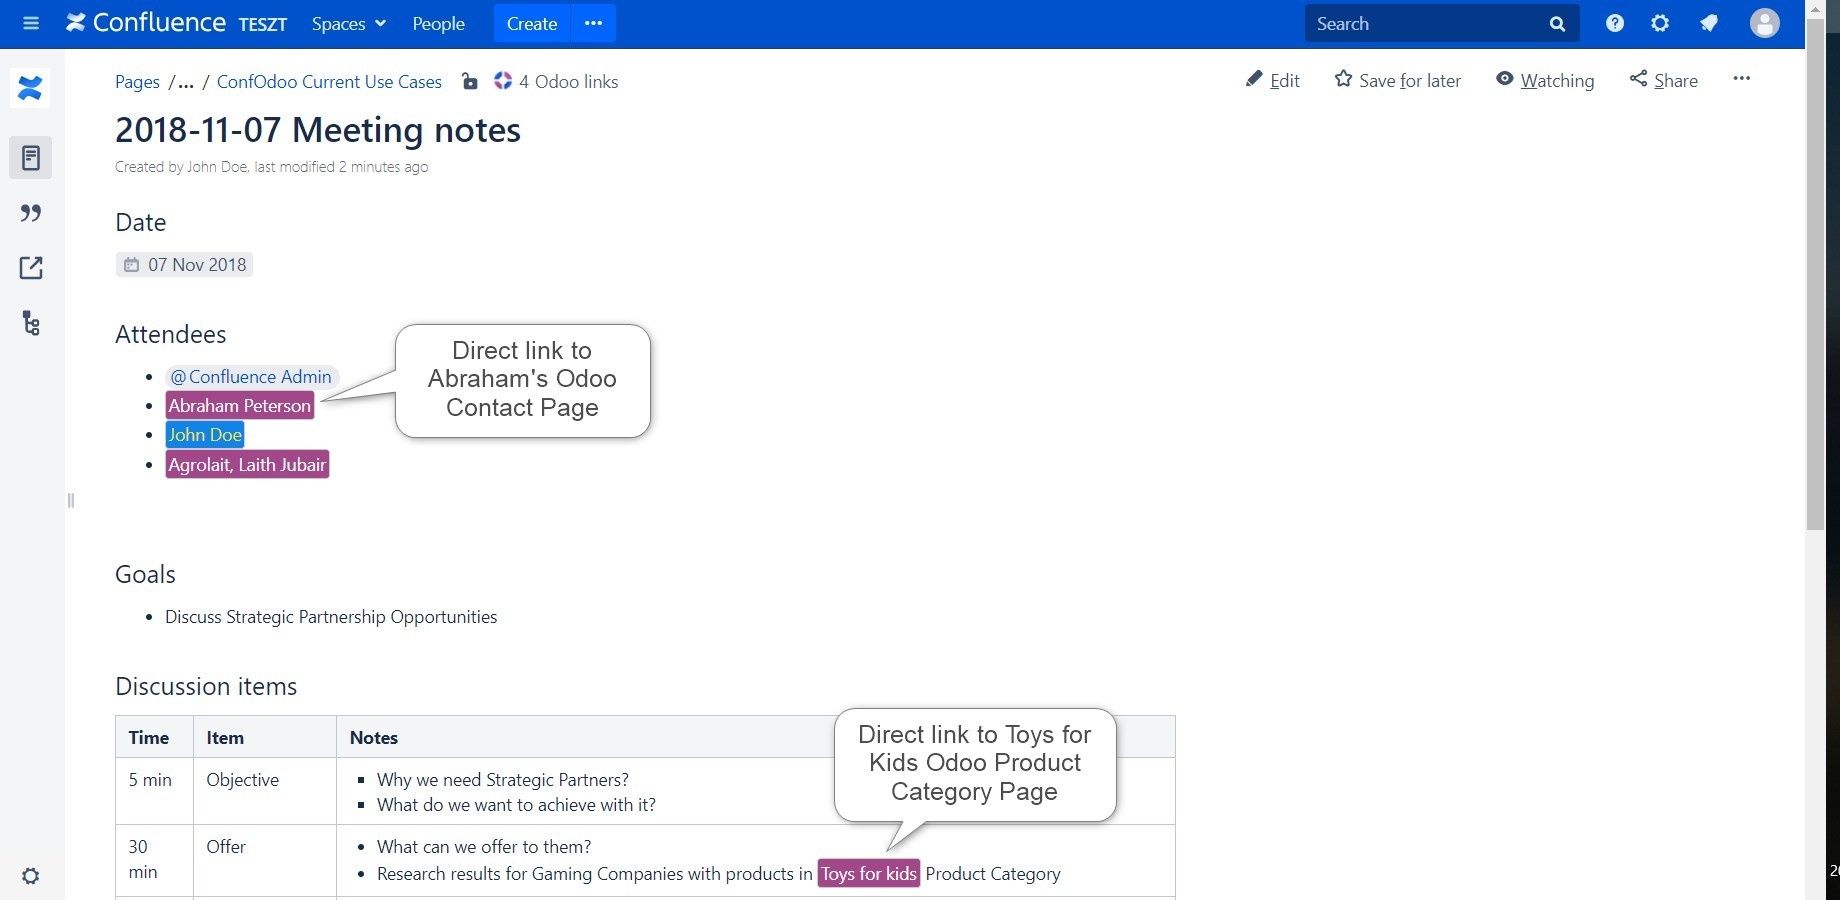Toggle Watching for this page
The width and height of the screenshot is (1840, 900).
[1545, 80]
